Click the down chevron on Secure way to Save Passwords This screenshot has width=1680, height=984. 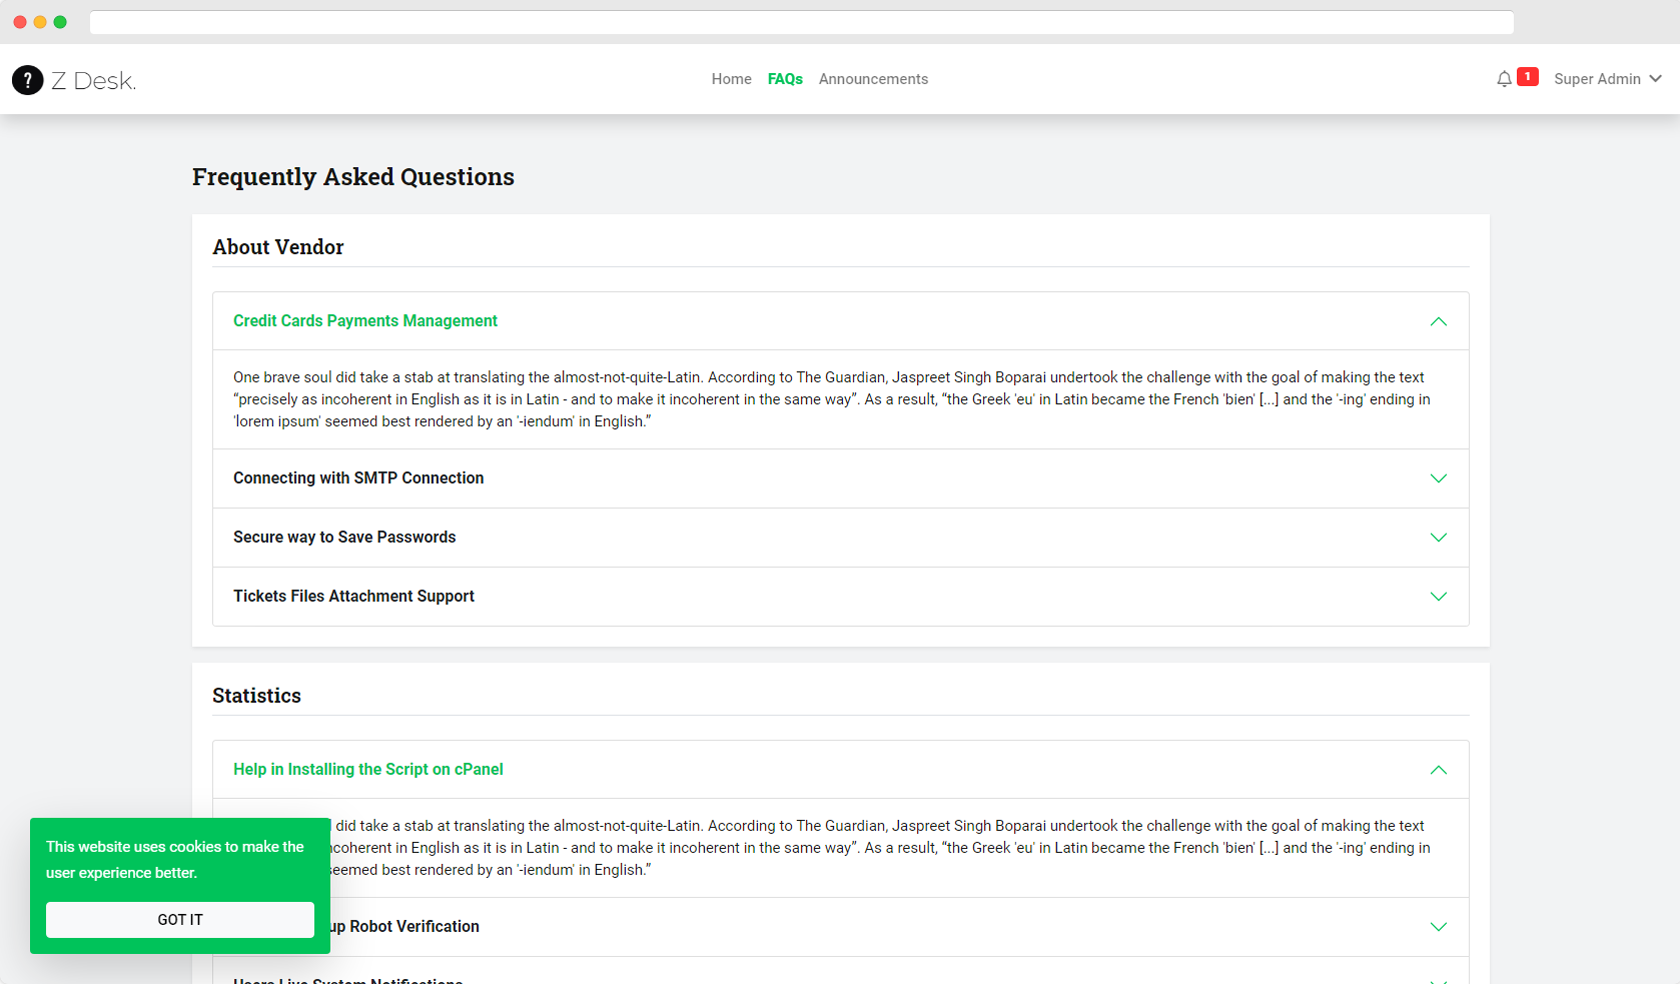(x=1439, y=537)
